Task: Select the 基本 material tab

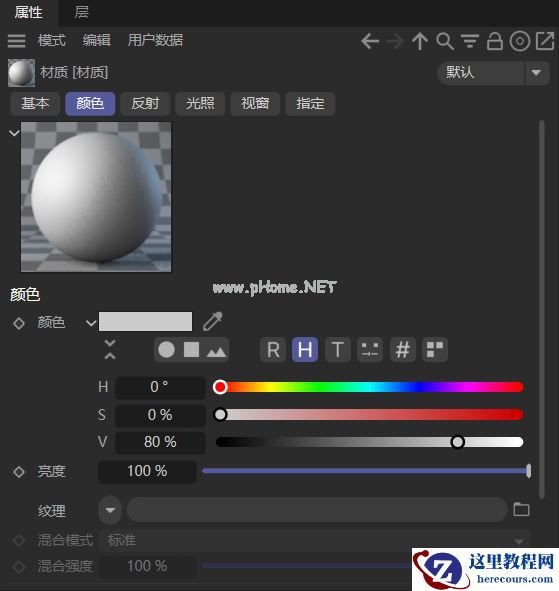Action: 35,103
